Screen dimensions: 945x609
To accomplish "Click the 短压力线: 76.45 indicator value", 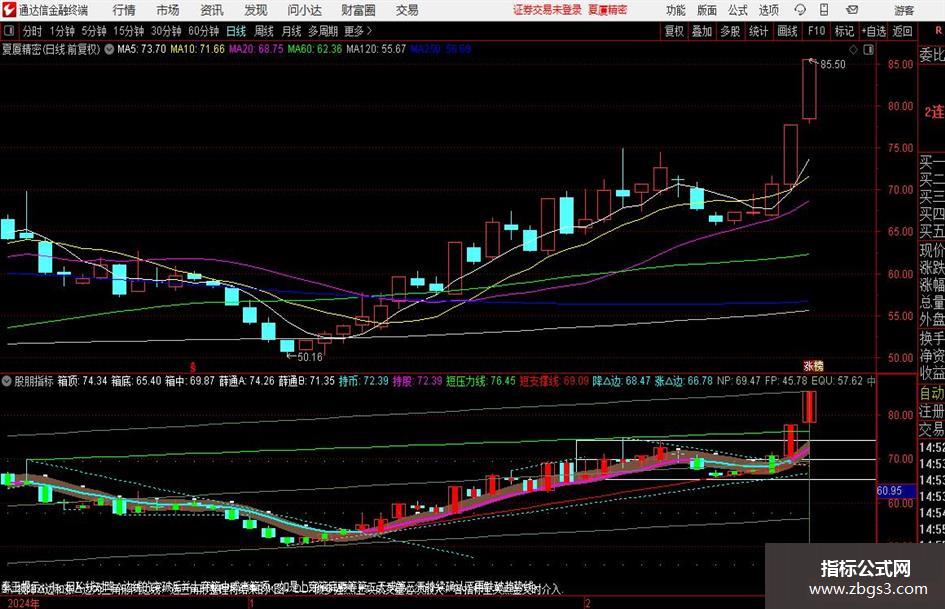I will point(481,381).
